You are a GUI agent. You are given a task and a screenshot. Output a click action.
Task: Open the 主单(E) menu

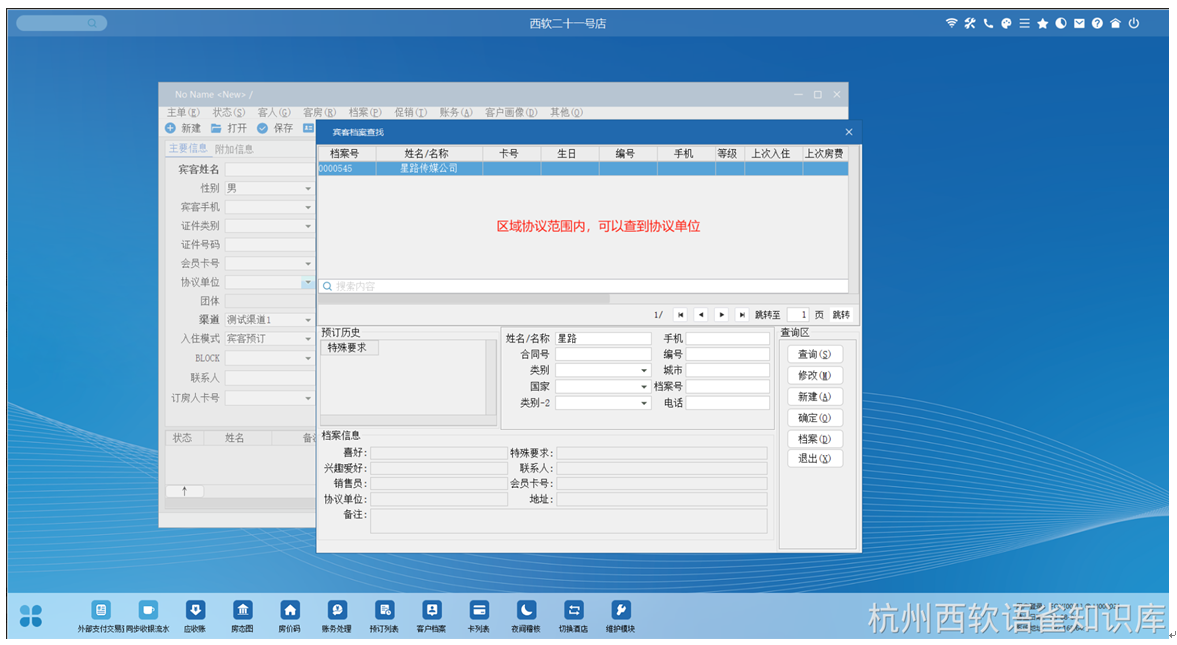click(x=183, y=112)
